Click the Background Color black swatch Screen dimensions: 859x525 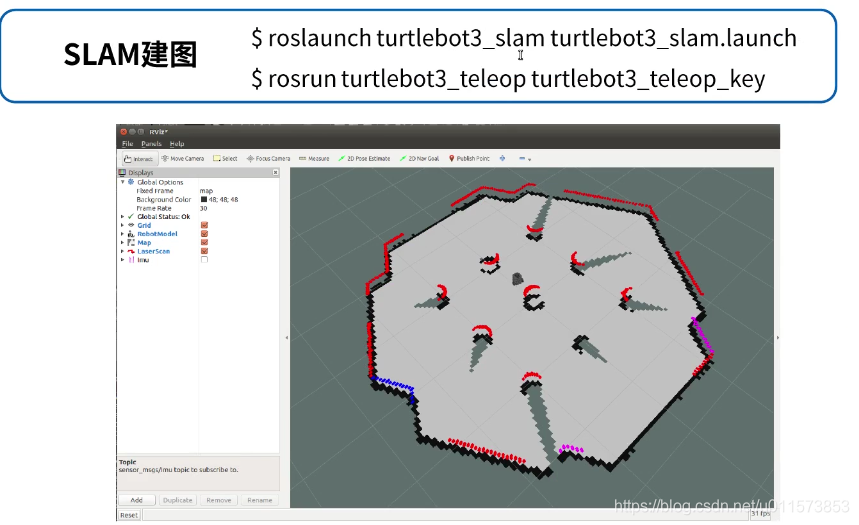[x=204, y=199]
